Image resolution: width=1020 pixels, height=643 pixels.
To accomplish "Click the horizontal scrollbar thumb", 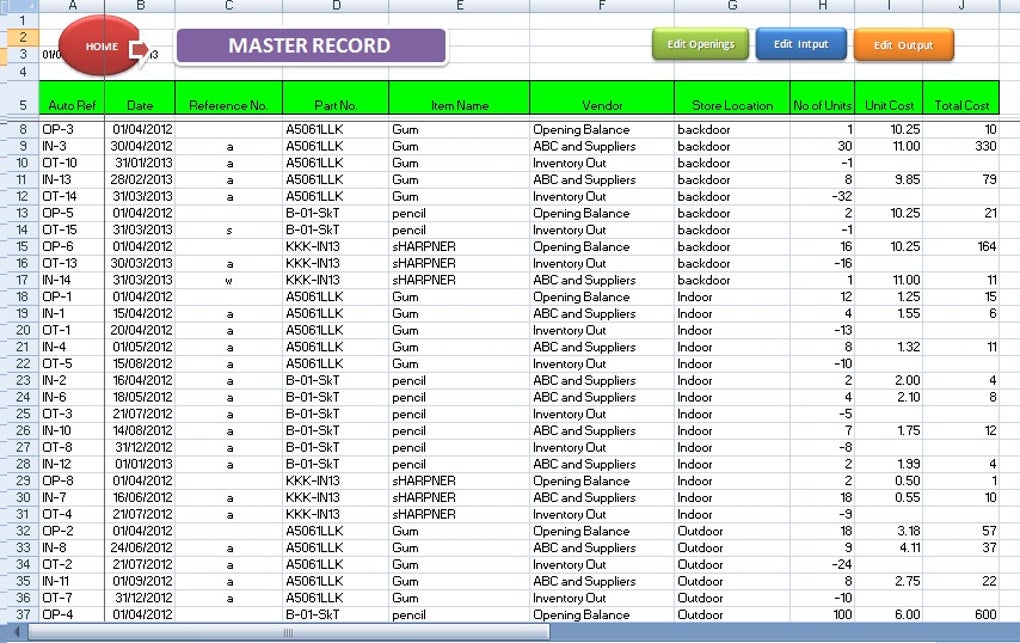I will 288,631.
